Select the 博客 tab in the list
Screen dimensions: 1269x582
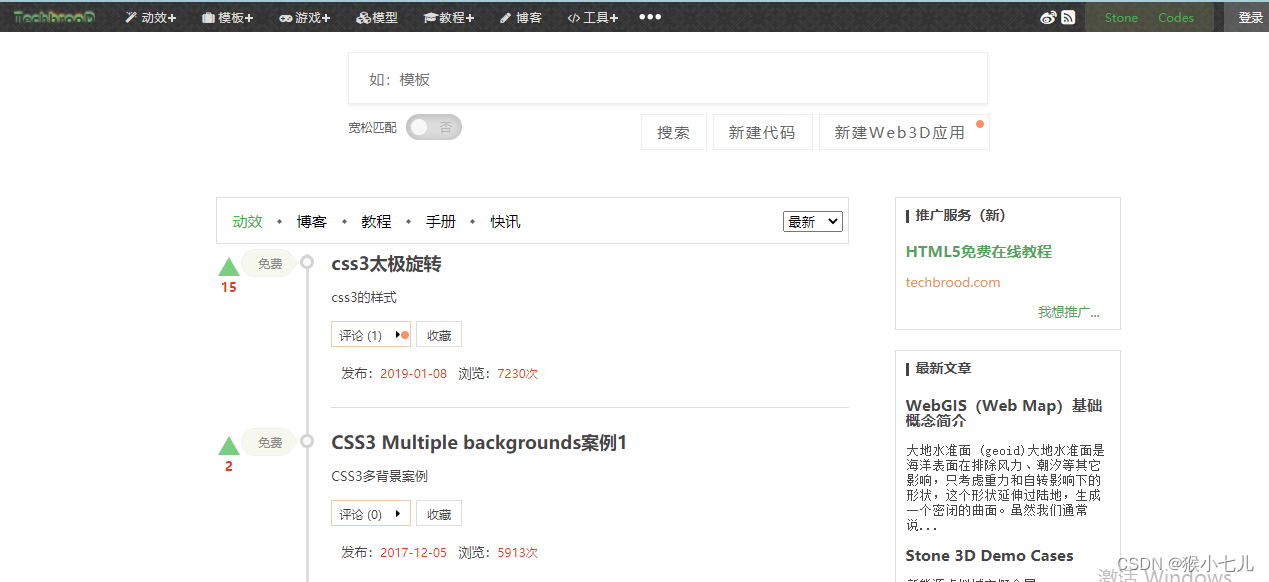[312, 221]
